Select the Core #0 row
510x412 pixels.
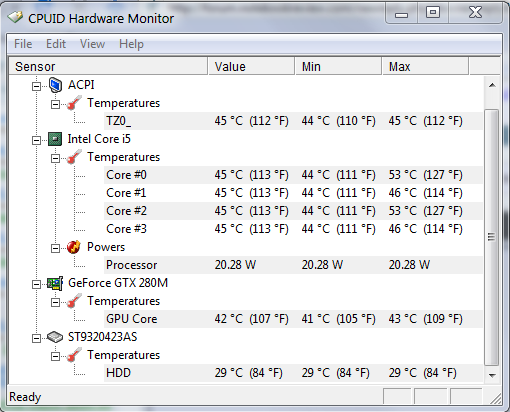pyautogui.click(x=293, y=175)
